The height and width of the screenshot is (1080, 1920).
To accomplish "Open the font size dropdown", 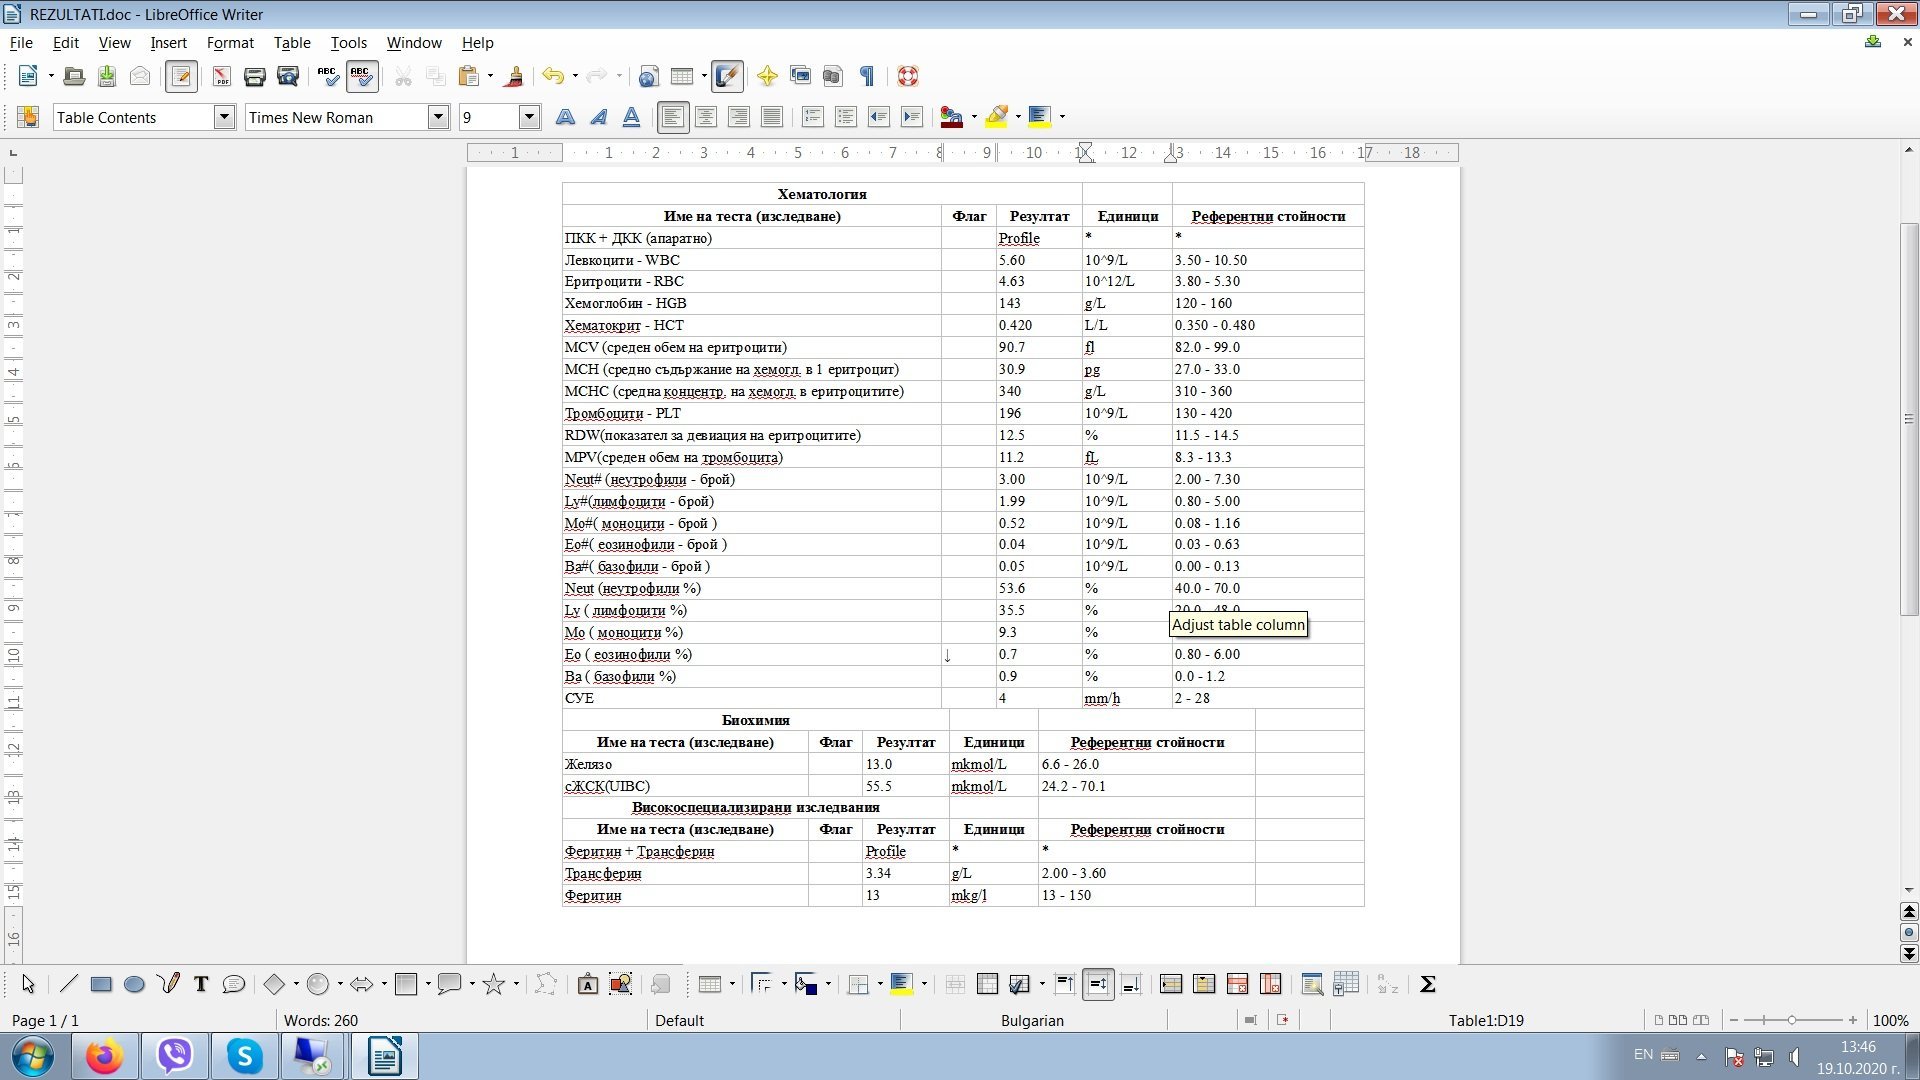I will (x=529, y=117).
